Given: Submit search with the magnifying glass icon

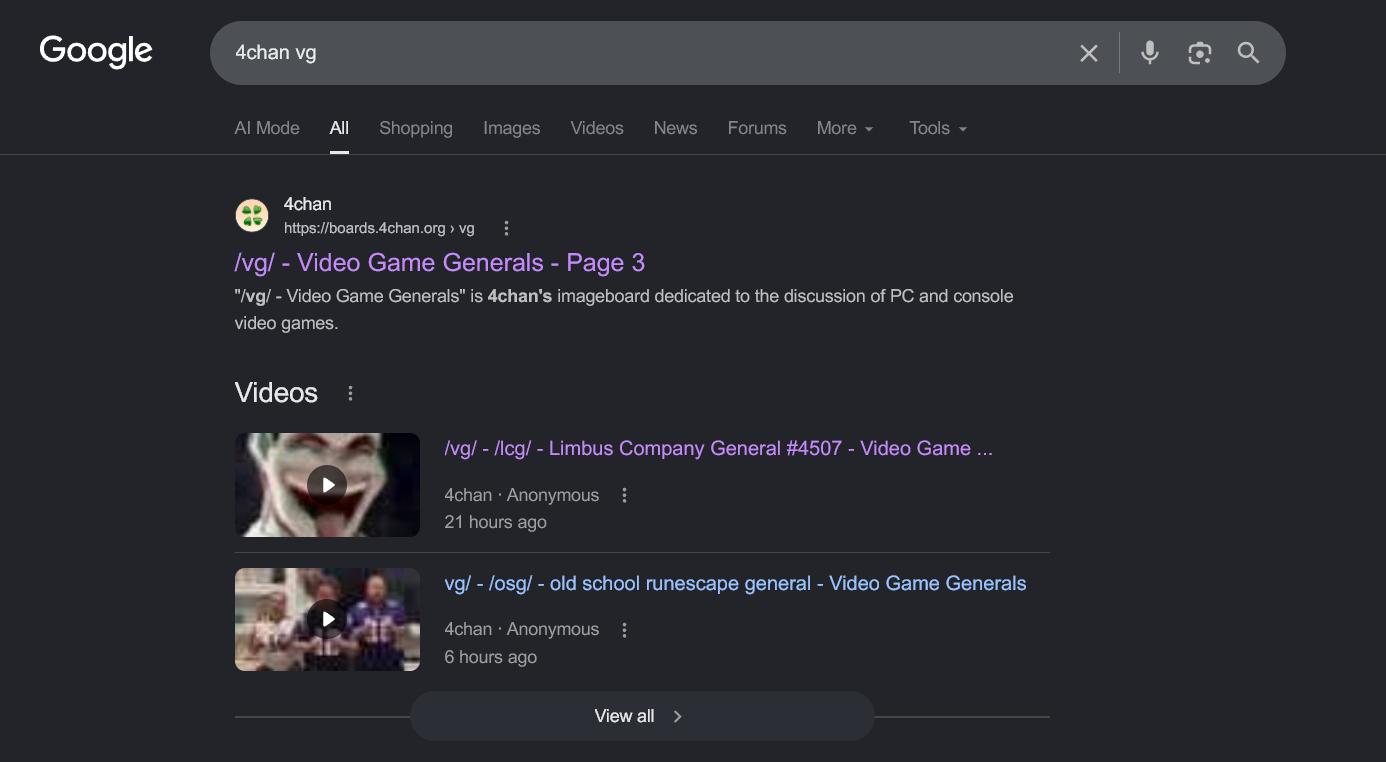Looking at the screenshot, I should click(x=1248, y=53).
